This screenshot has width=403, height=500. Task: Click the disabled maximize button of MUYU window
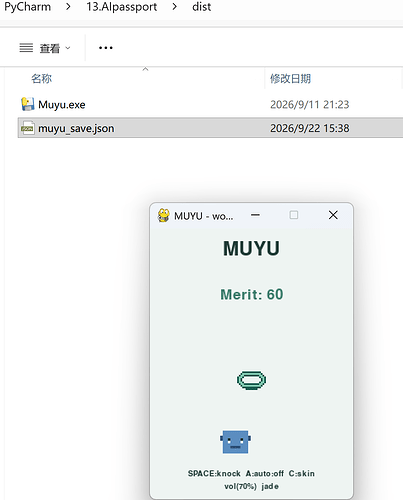[294, 215]
